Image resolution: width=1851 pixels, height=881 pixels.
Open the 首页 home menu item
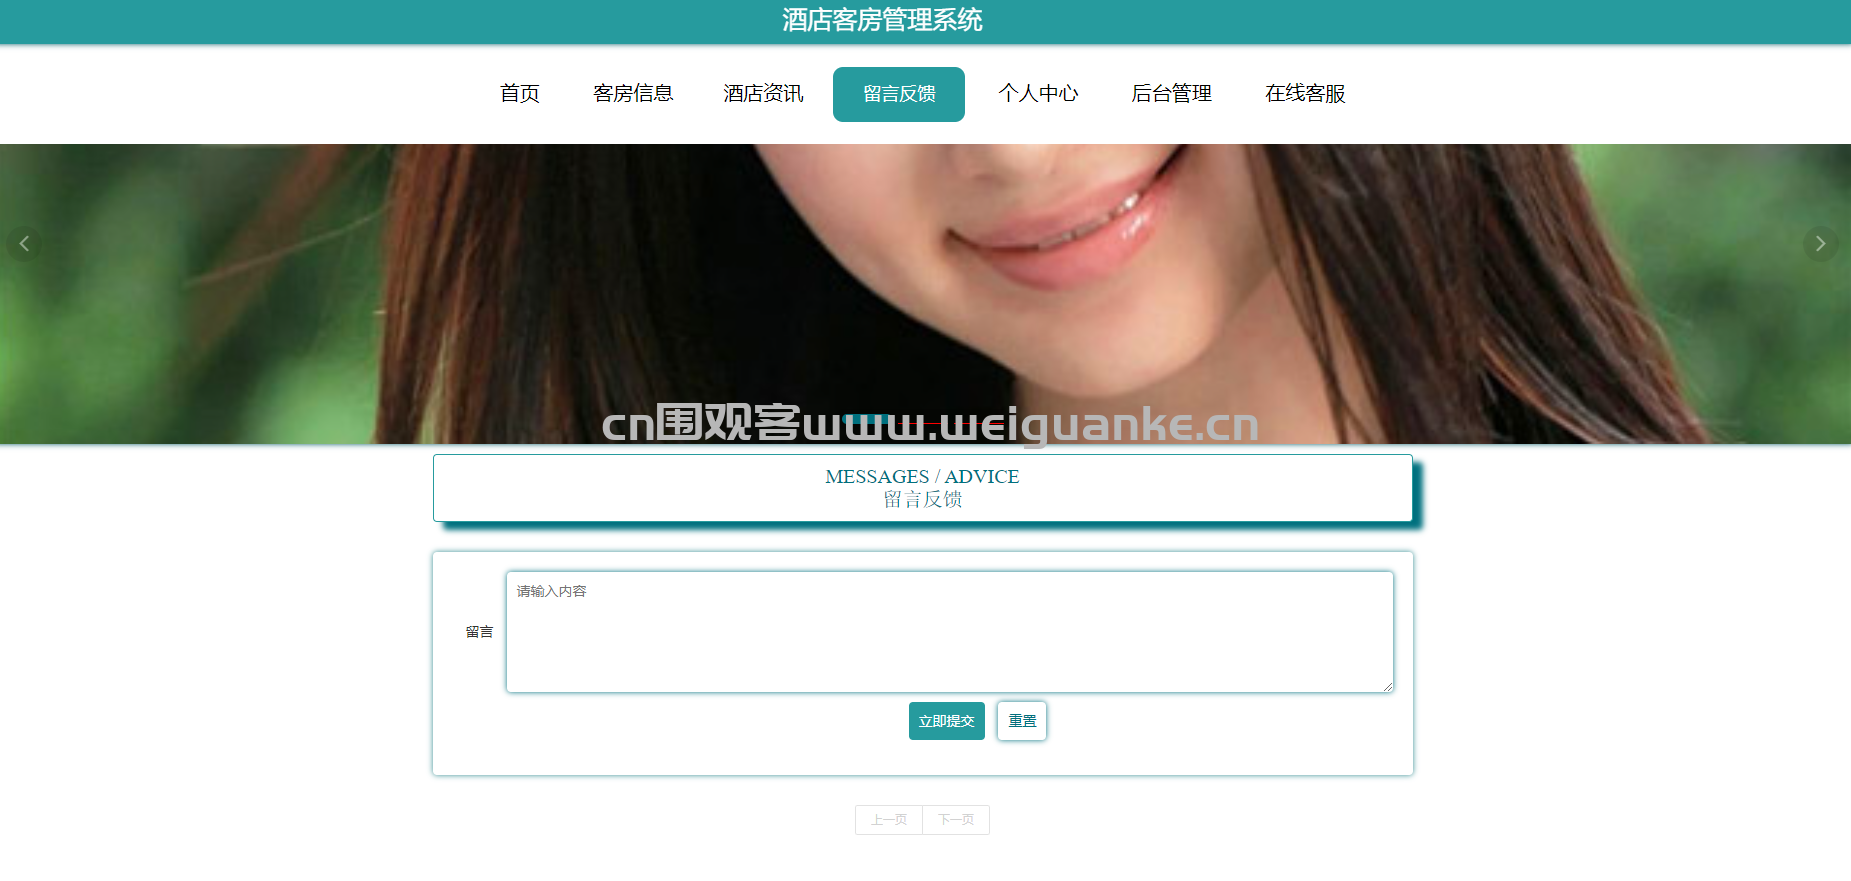(x=519, y=94)
